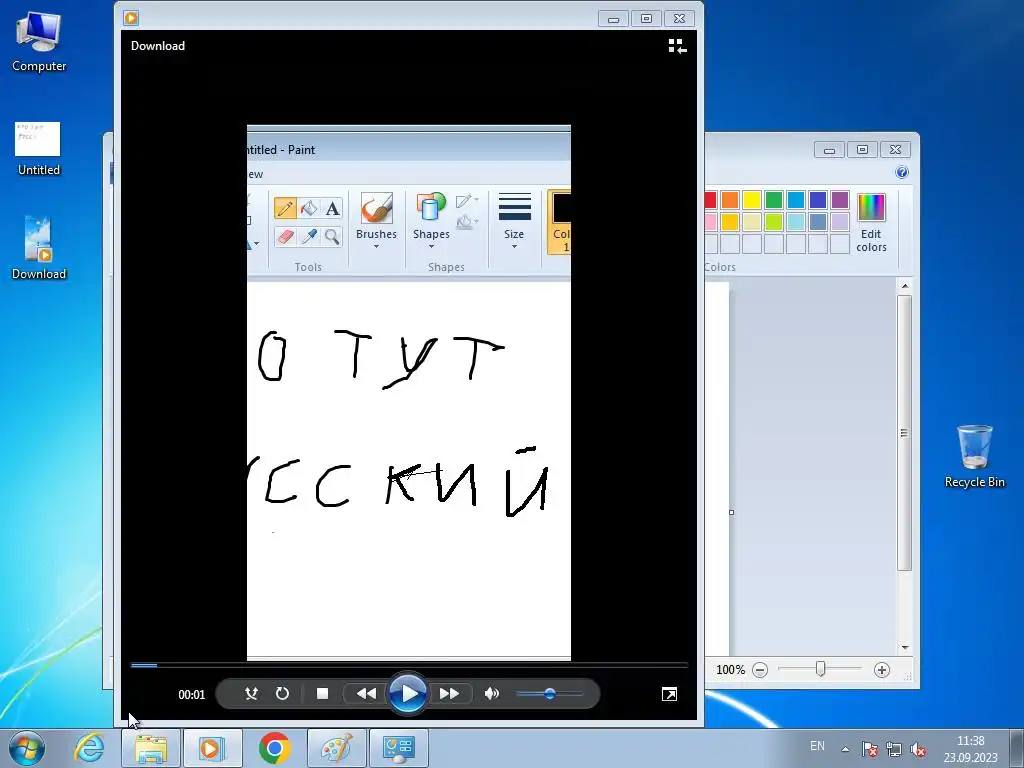Switch Media Player to Library view
This screenshot has width=1024, height=768.
coord(677,46)
